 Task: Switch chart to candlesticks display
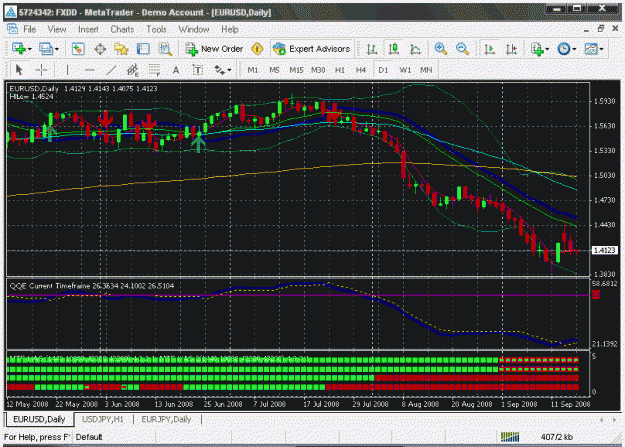click(394, 49)
